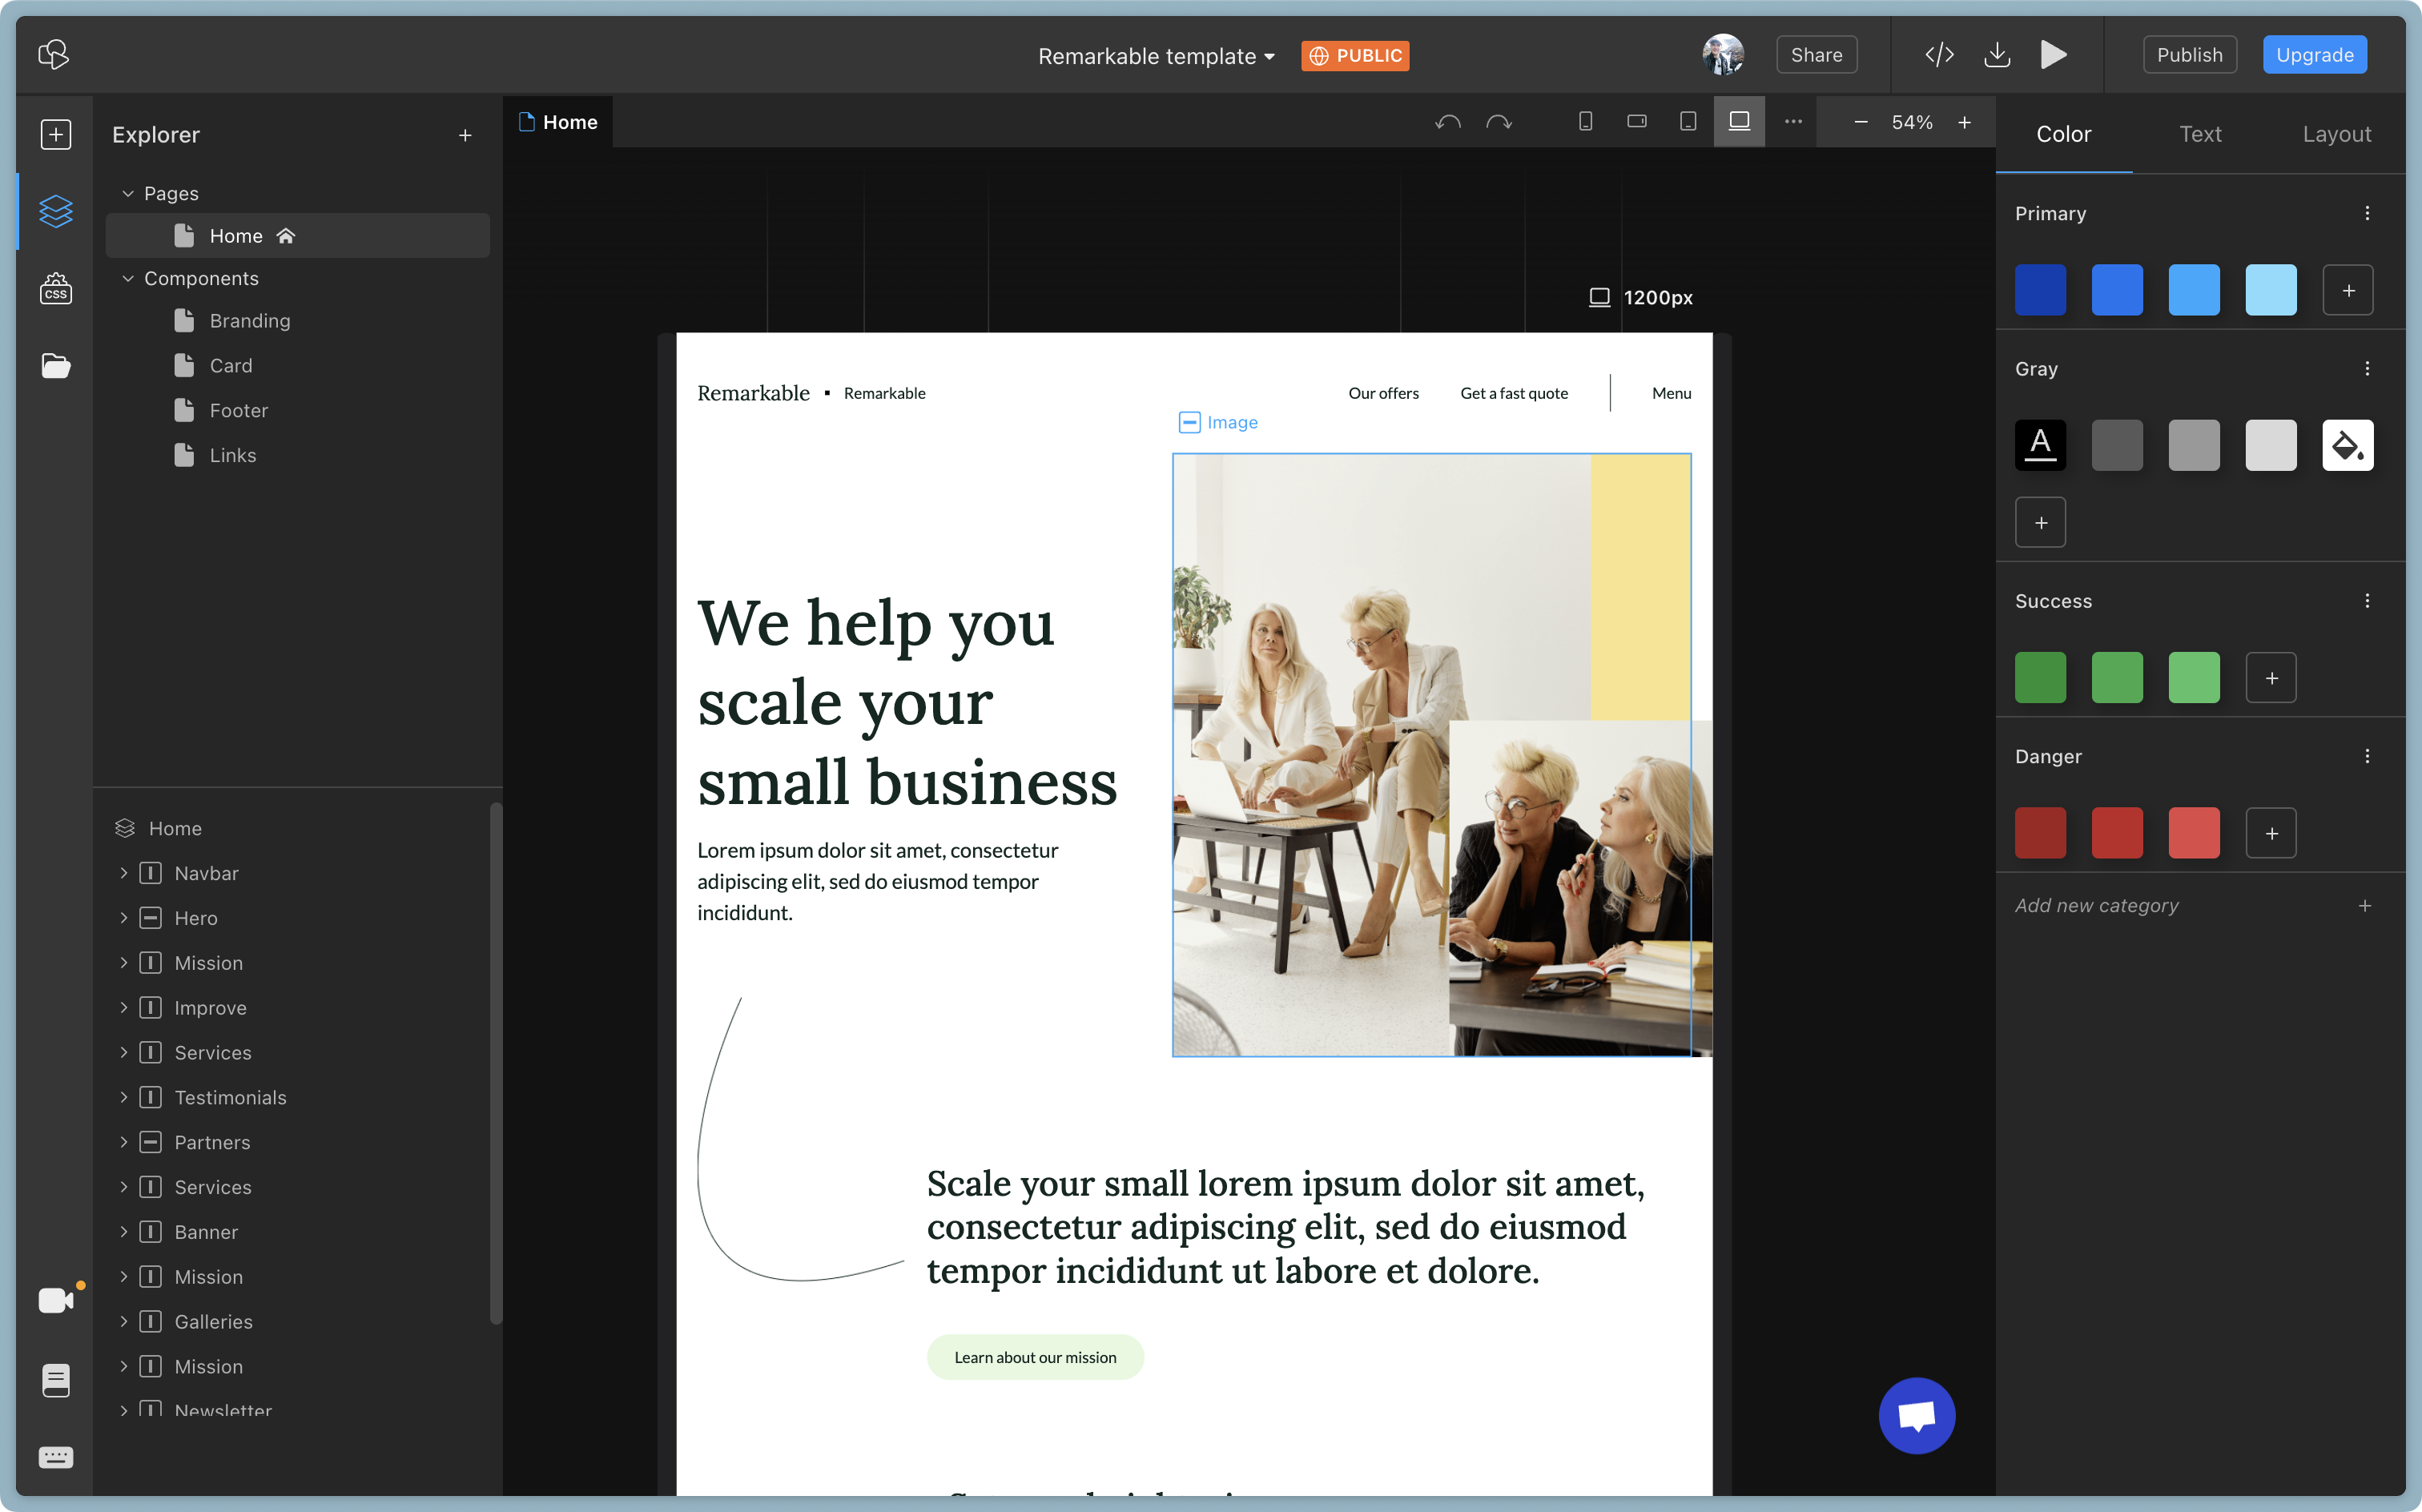The image size is (2422, 1512).
Task: Click the Publish button
Action: coord(2189,55)
